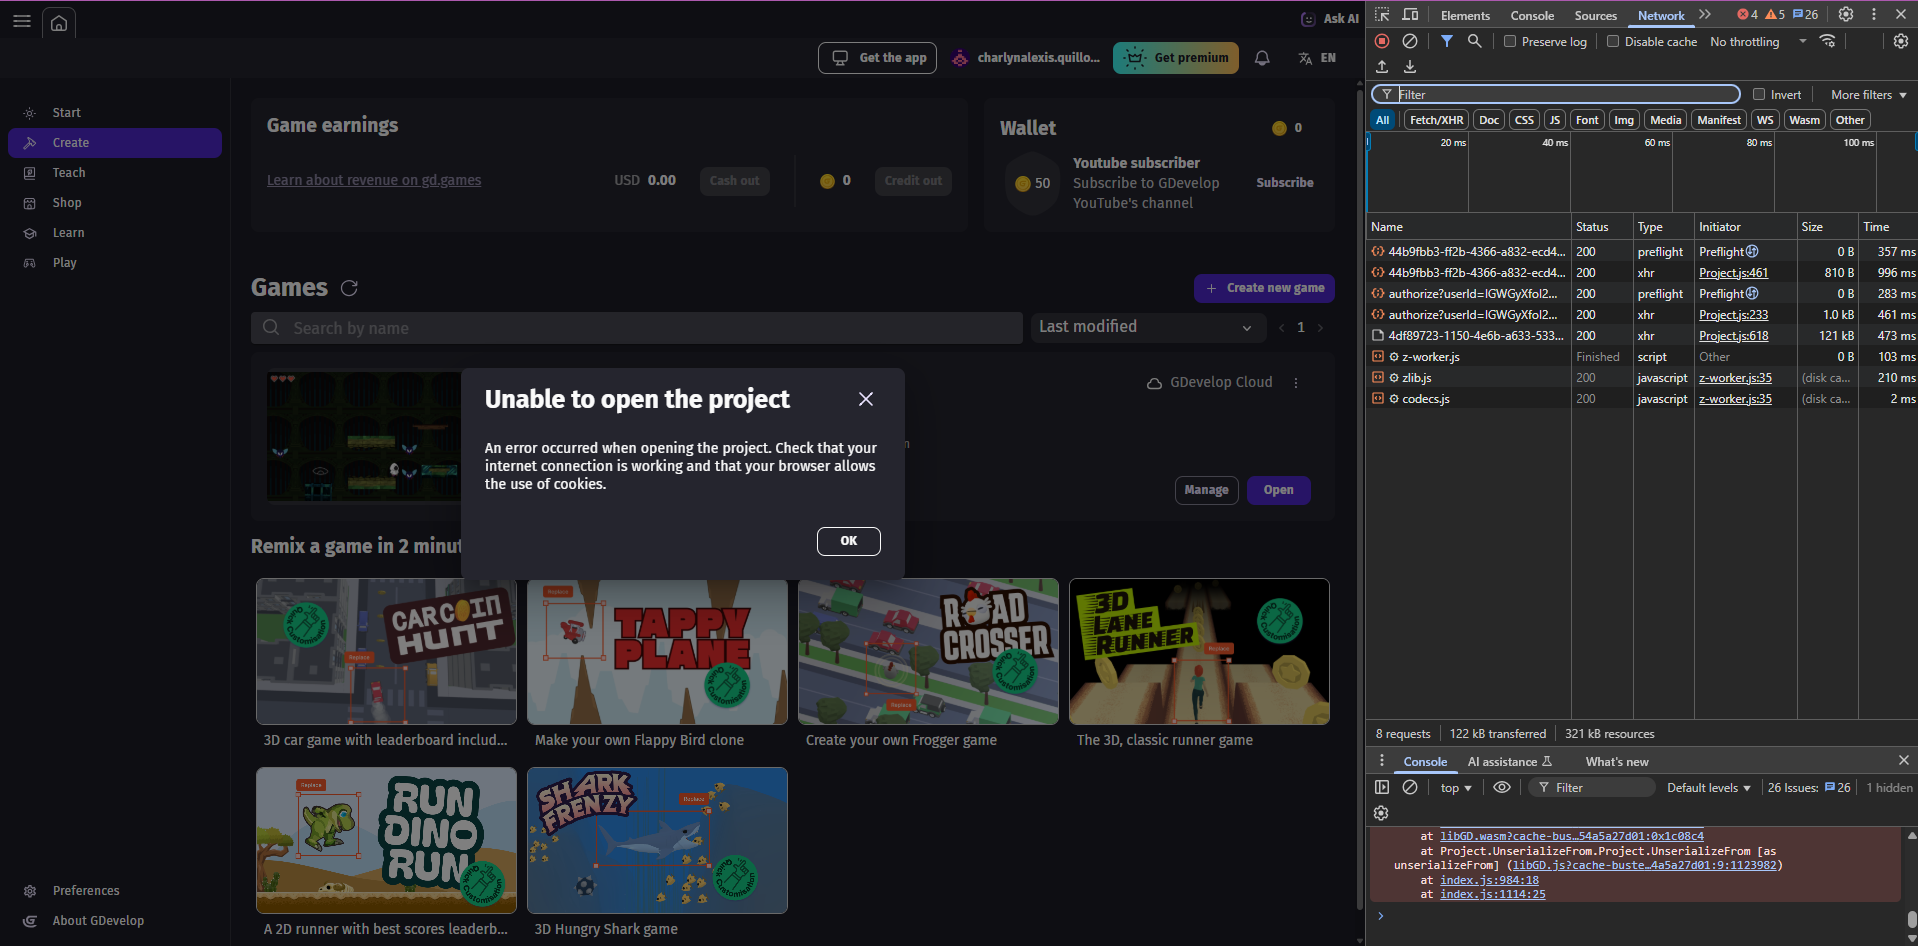Image resolution: width=1918 pixels, height=946 pixels.
Task: Expand More filters dropdown
Action: (x=1869, y=94)
